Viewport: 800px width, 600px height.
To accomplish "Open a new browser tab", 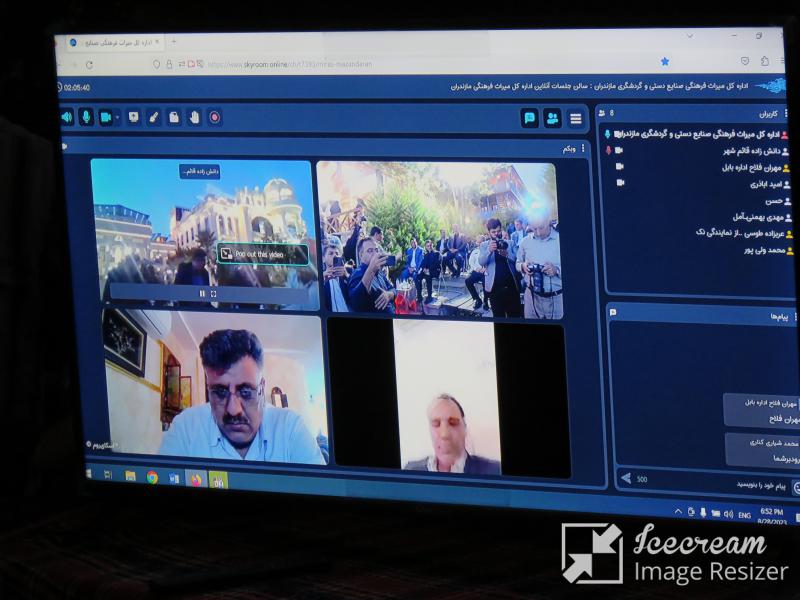I will click(x=174, y=41).
